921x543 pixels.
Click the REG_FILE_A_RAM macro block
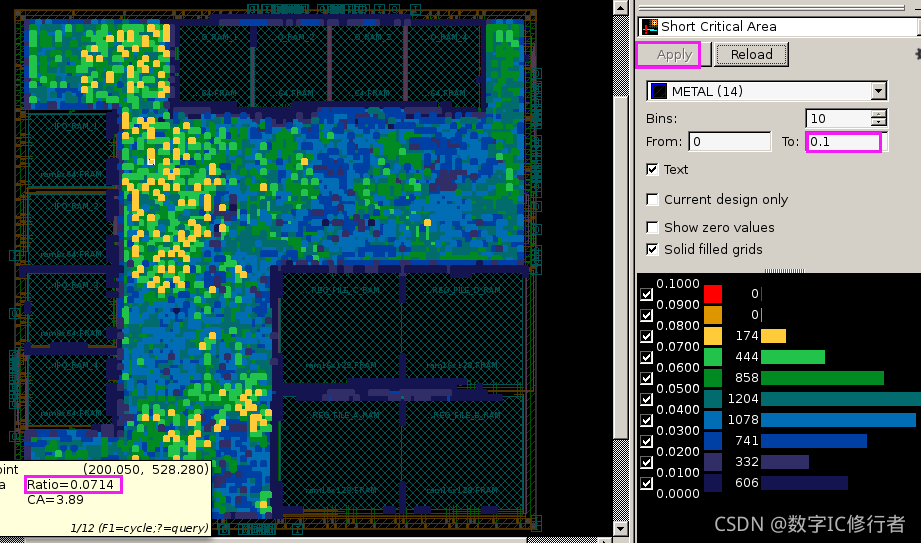342,452
